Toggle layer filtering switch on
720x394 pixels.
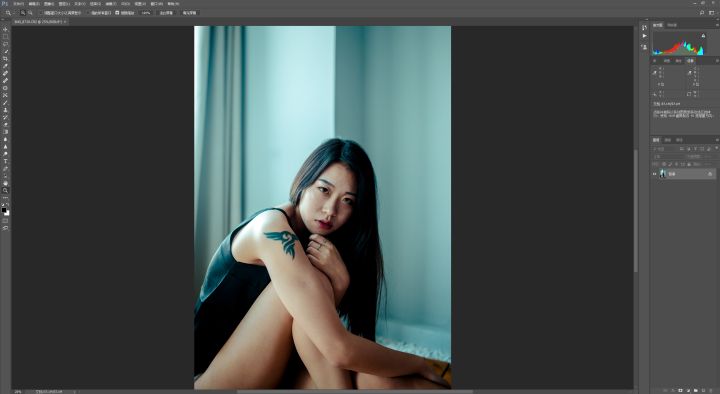tap(716, 148)
